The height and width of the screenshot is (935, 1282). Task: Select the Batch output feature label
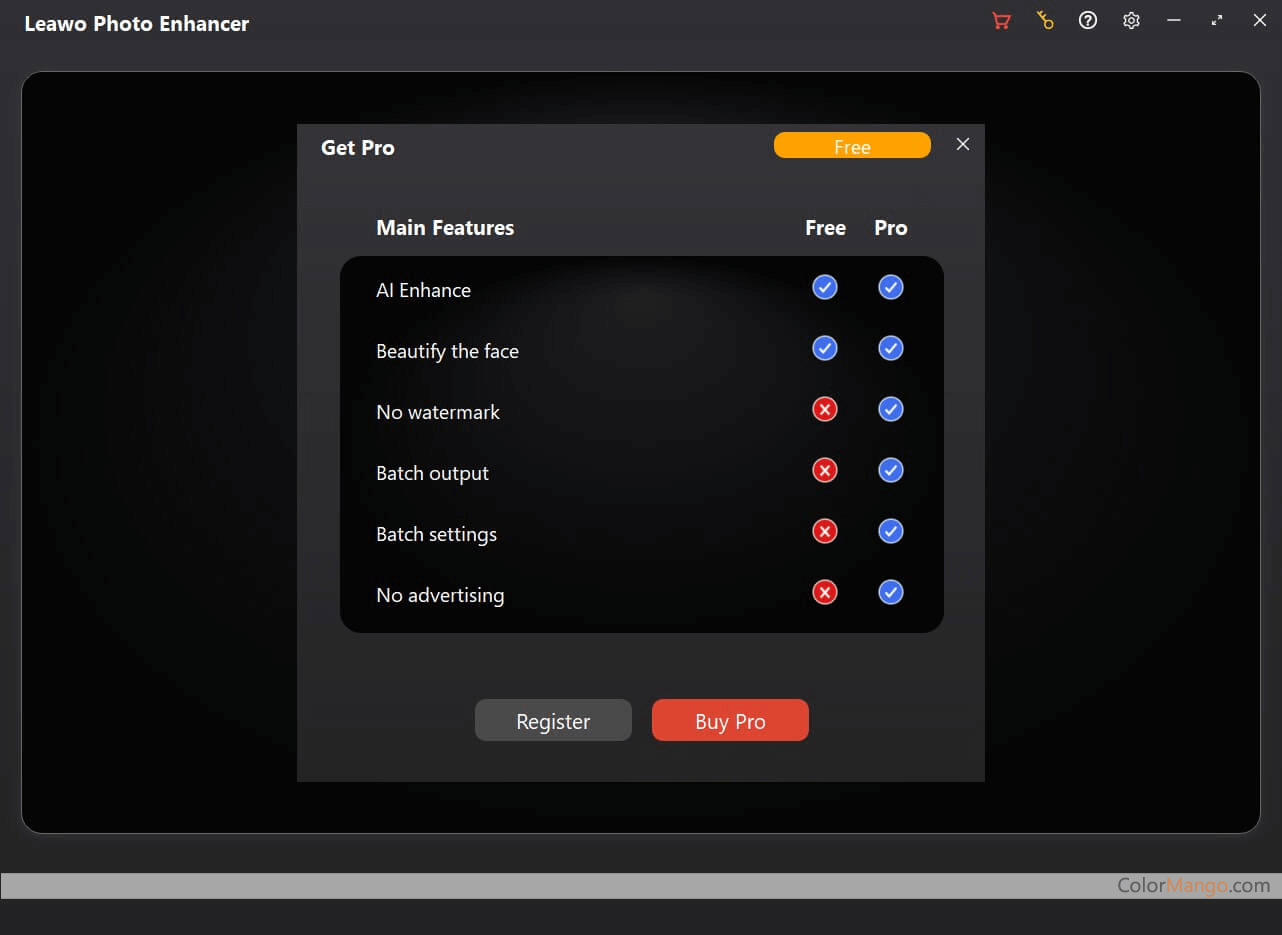432,474
